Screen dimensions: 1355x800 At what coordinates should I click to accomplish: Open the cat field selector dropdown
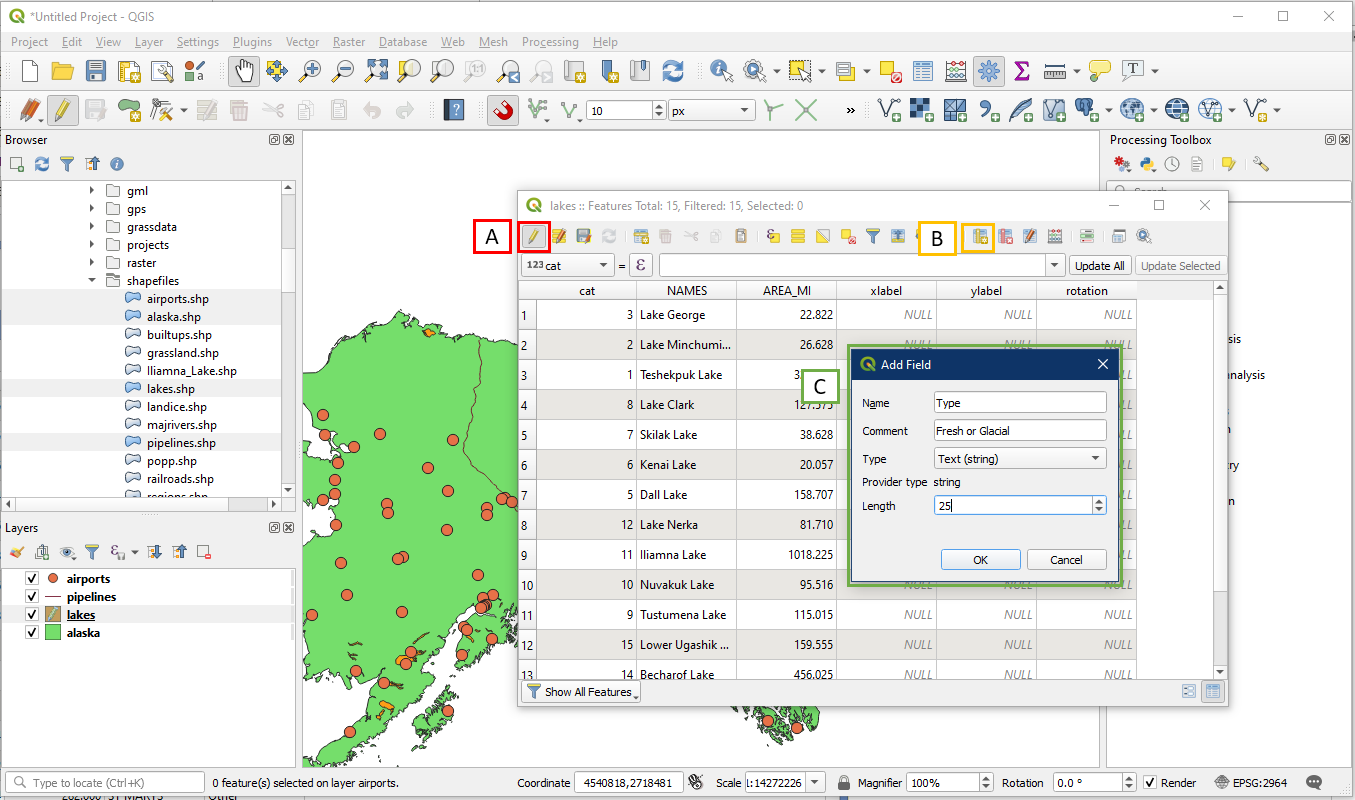click(568, 266)
